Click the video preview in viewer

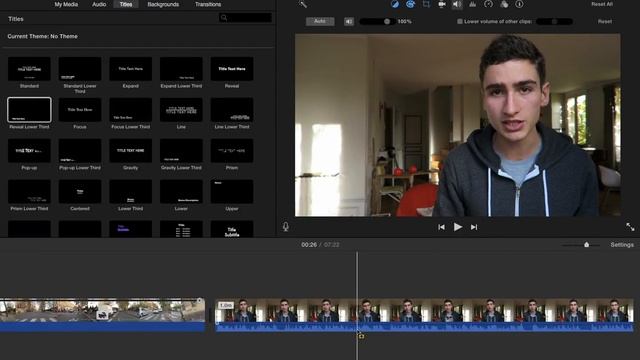pos(458,125)
